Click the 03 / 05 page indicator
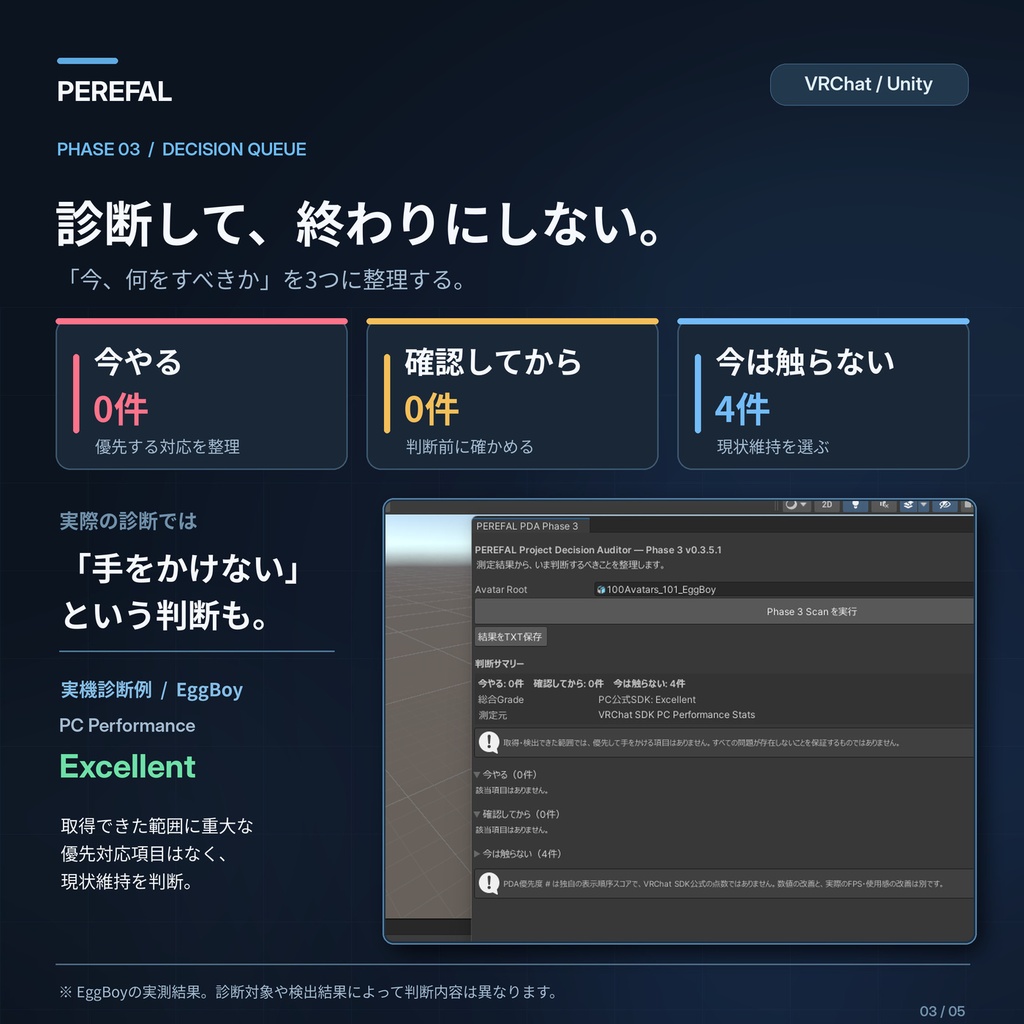This screenshot has width=1024, height=1024. point(942,1011)
